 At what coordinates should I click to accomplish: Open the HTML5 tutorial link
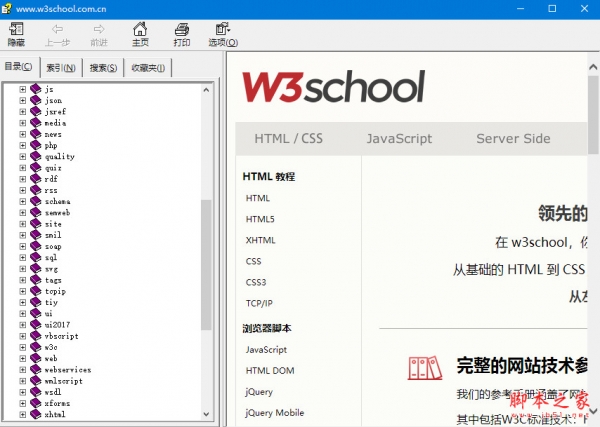click(x=260, y=219)
